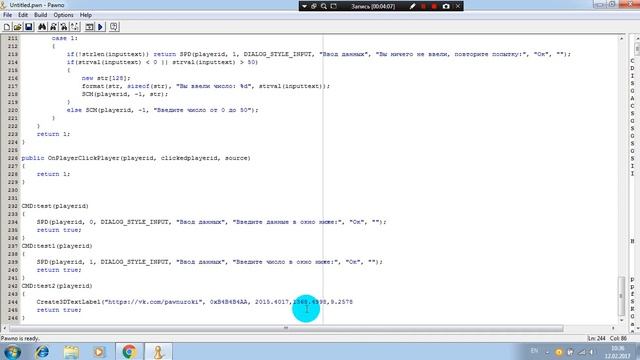640x360 pixels.
Task: Click the Find Next toolbar icon
Action: coord(53,27)
